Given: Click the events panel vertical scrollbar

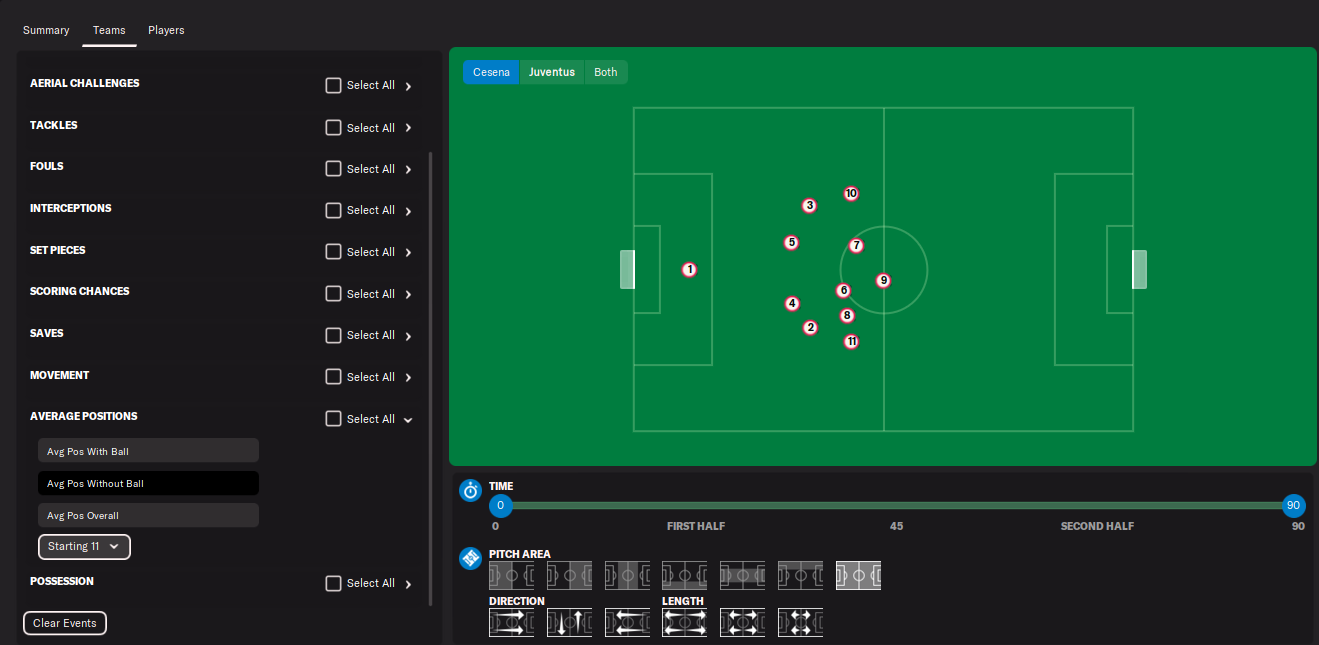Looking at the screenshot, I should click(431, 378).
